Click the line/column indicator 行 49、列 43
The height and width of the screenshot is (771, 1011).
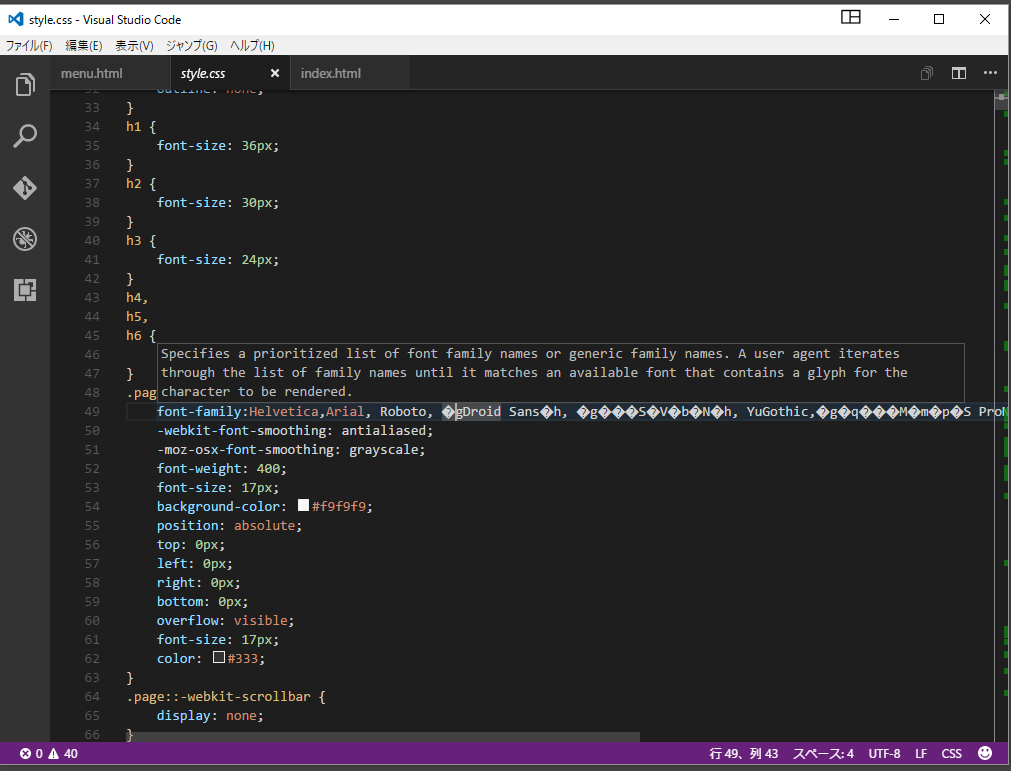tap(743, 754)
